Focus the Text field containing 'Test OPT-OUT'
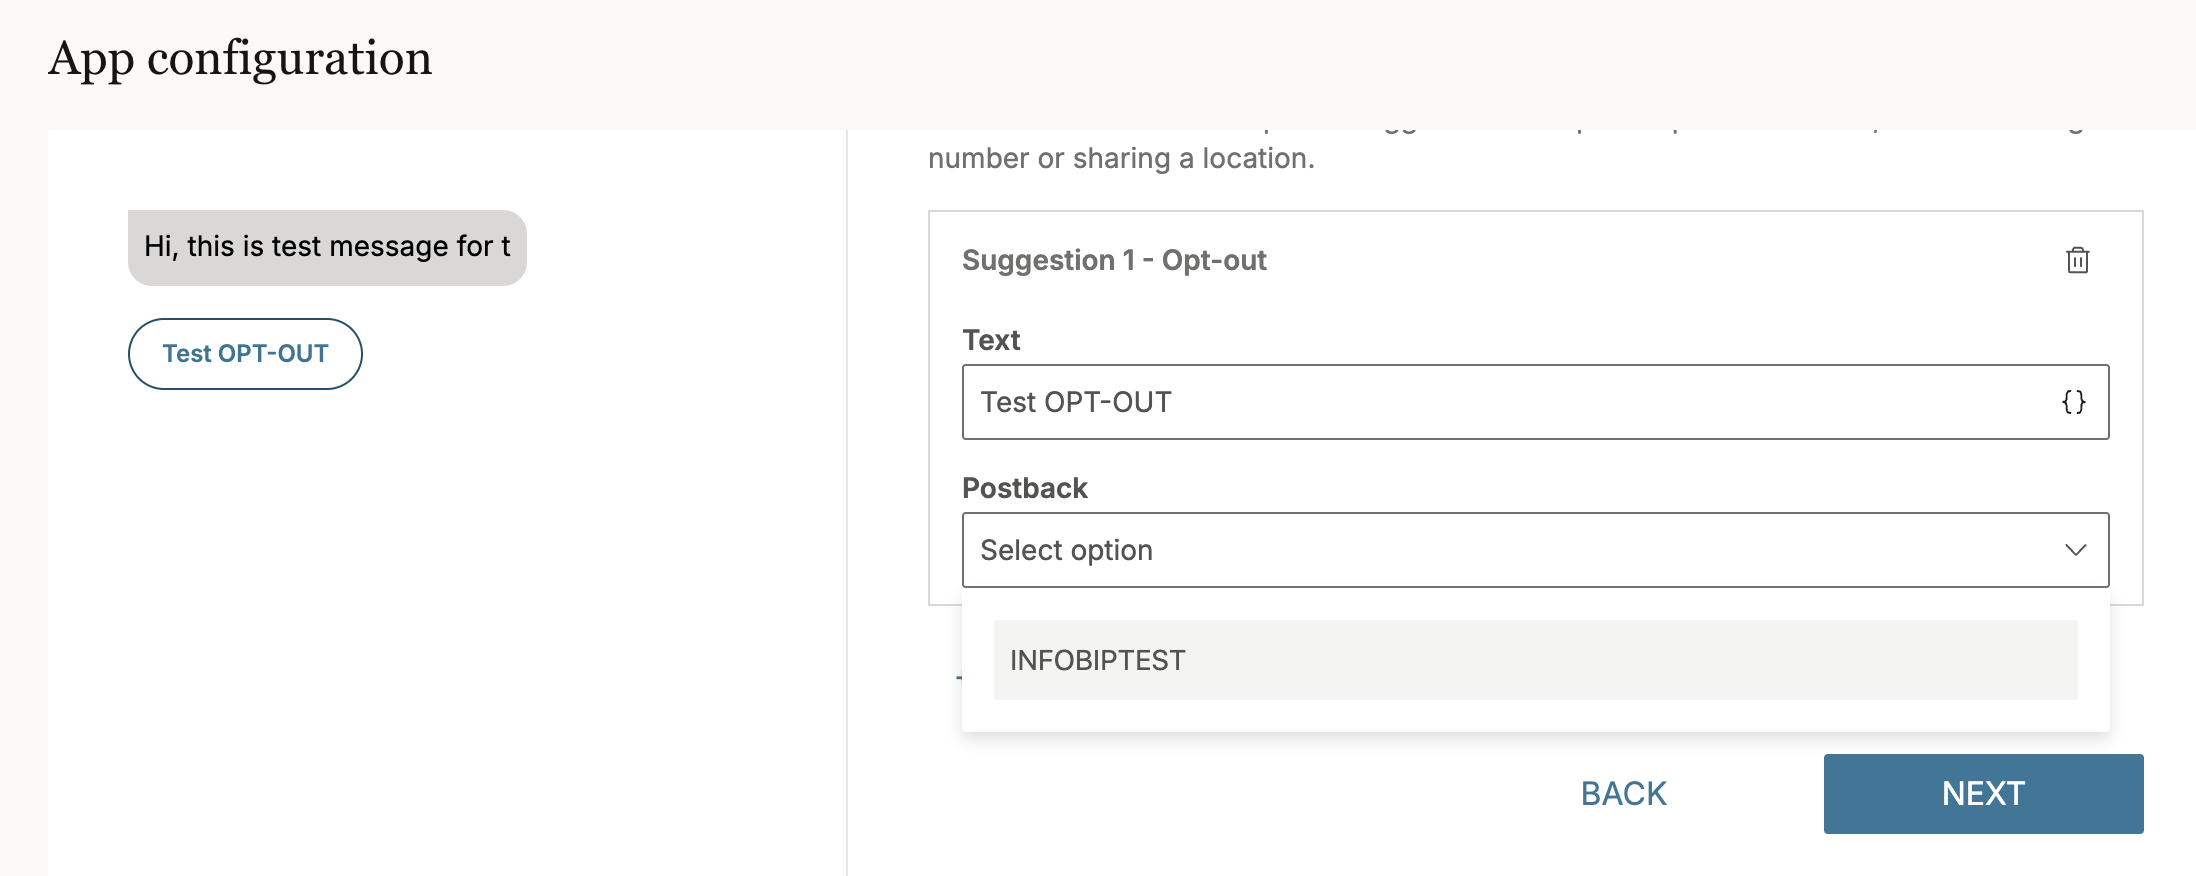 click(1500, 402)
